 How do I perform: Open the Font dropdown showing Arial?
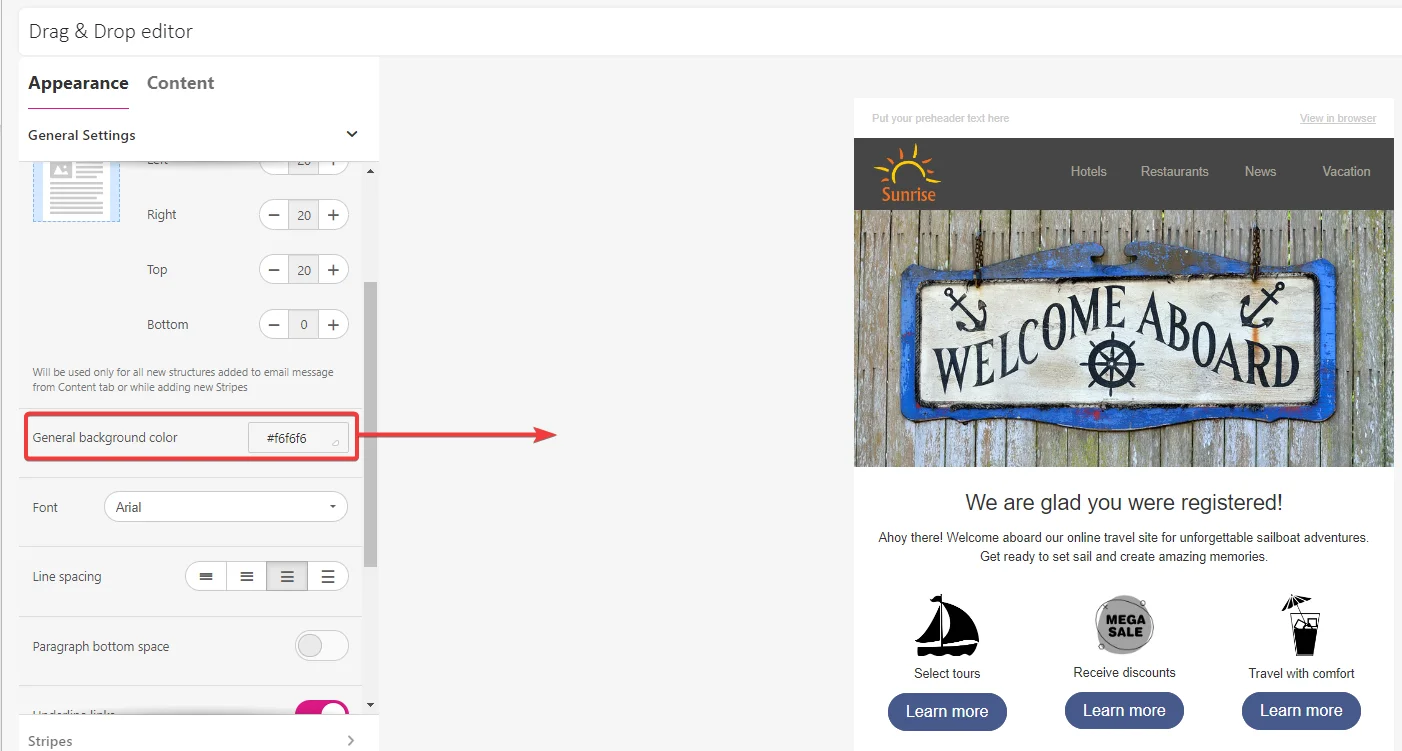pos(226,507)
